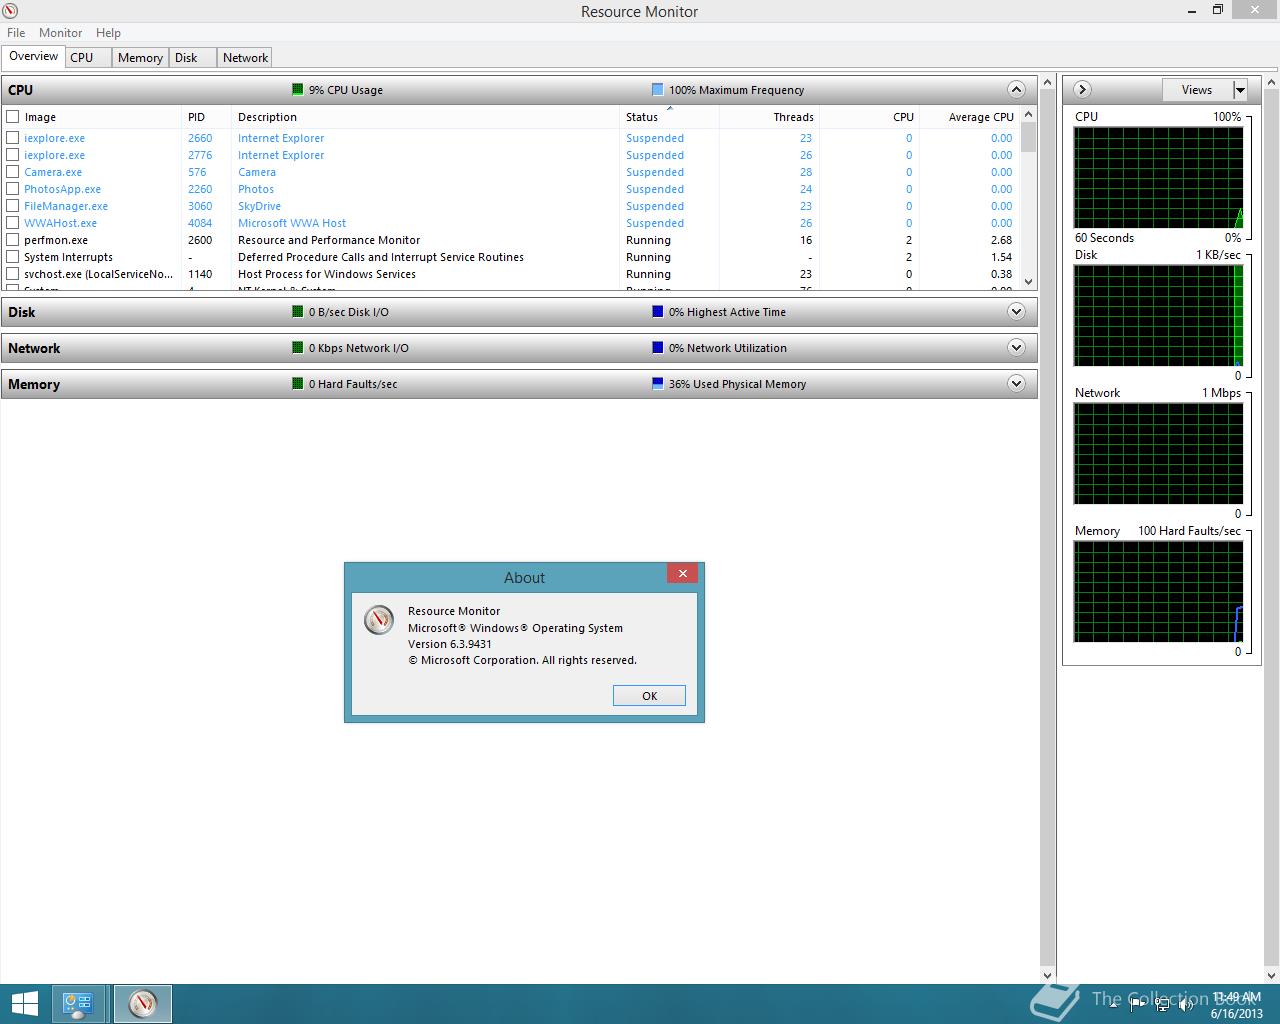Click the network icon in system tray
This screenshot has height=1024, width=1280.
pos(1162,1005)
